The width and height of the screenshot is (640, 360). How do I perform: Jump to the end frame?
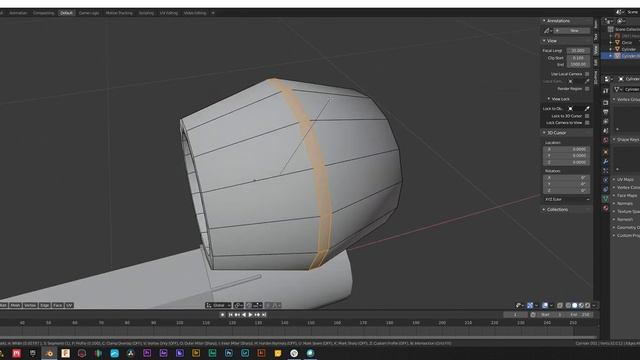tap(264, 315)
